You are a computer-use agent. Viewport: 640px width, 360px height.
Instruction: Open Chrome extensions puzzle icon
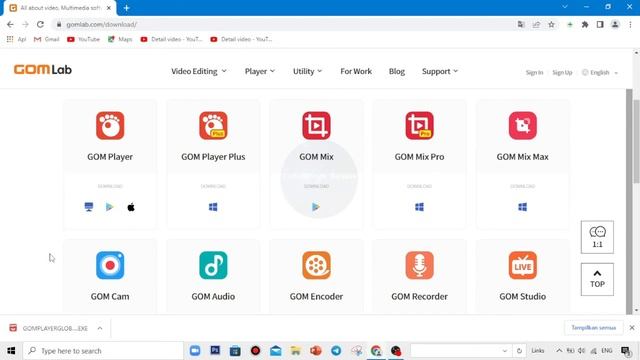[585, 24]
